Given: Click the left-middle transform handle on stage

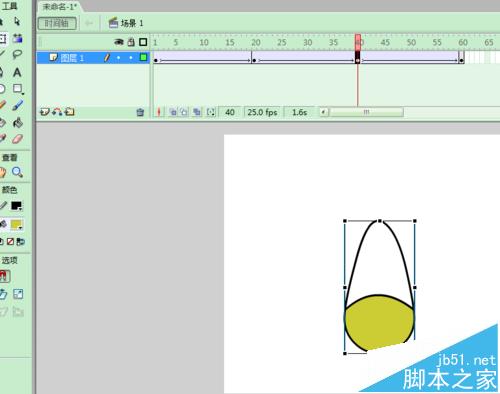Looking at the screenshot, I should click(x=345, y=287).
